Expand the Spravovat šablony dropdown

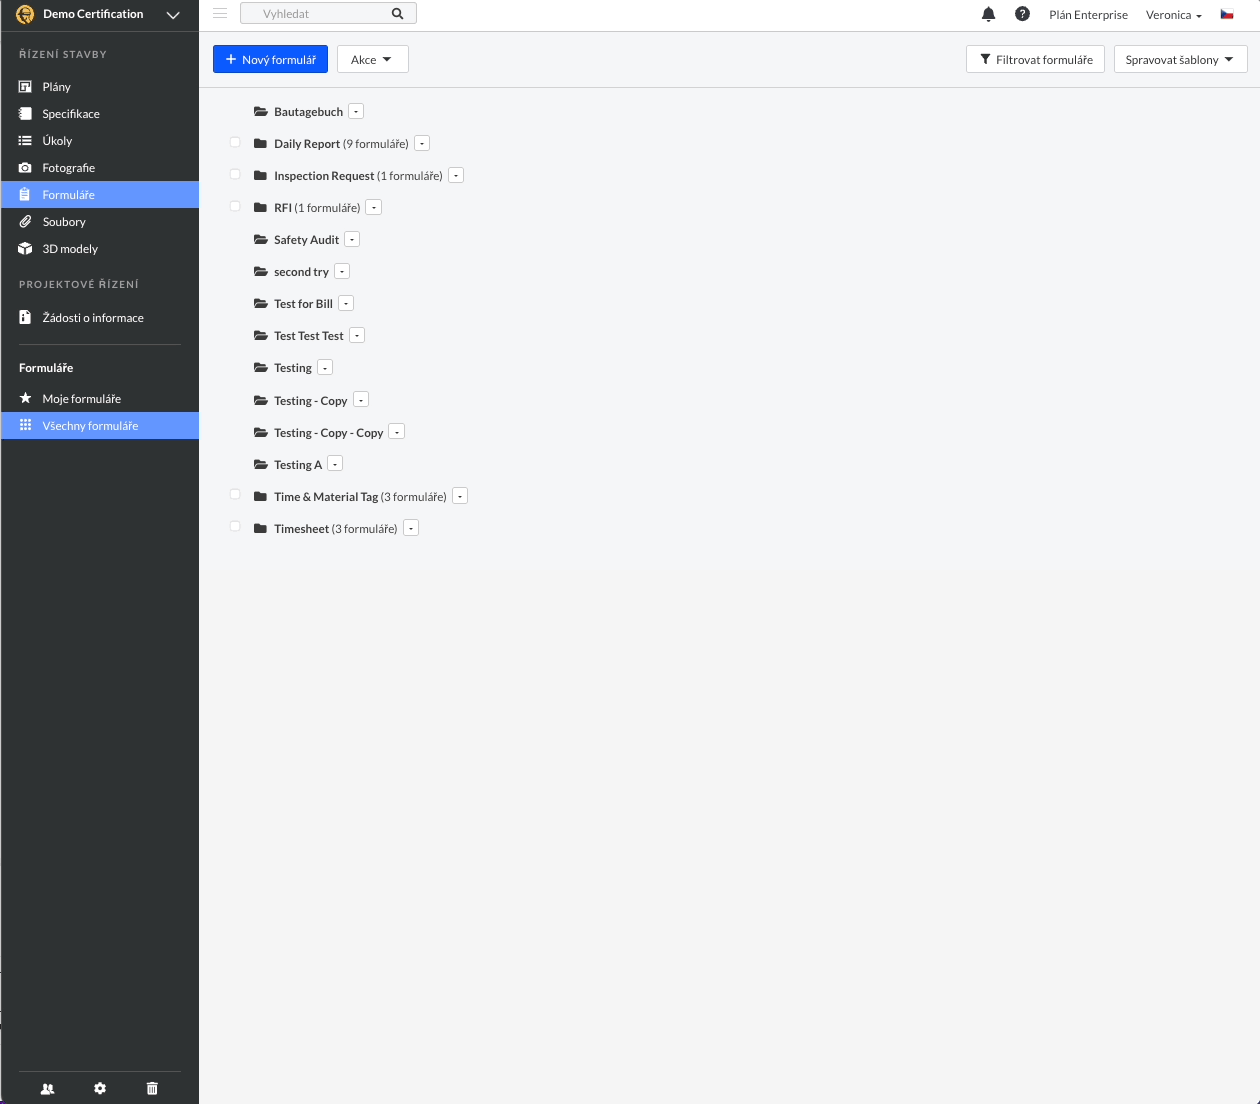(1179, 59)
